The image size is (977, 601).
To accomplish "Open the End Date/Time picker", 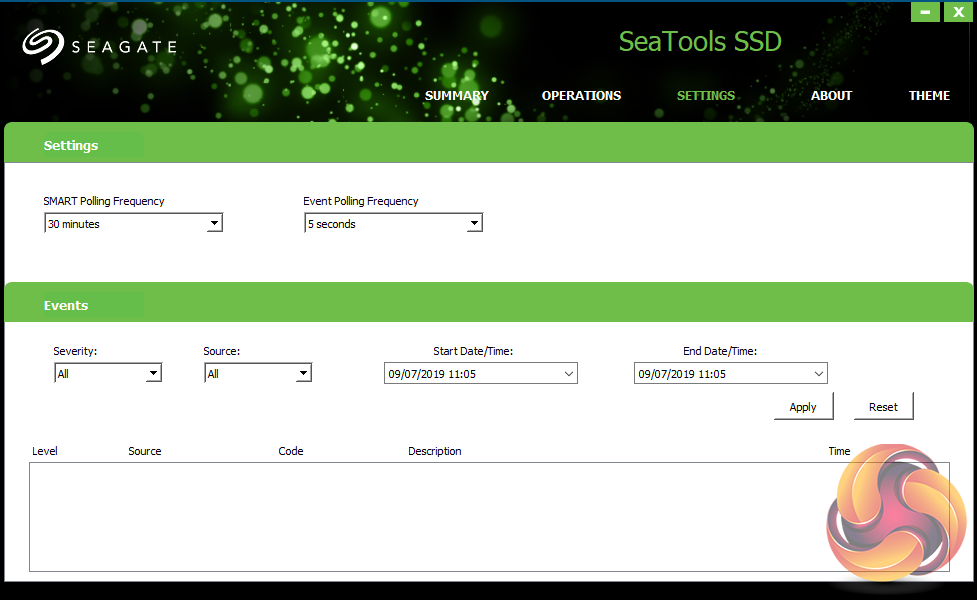I will tap(819, 374).
